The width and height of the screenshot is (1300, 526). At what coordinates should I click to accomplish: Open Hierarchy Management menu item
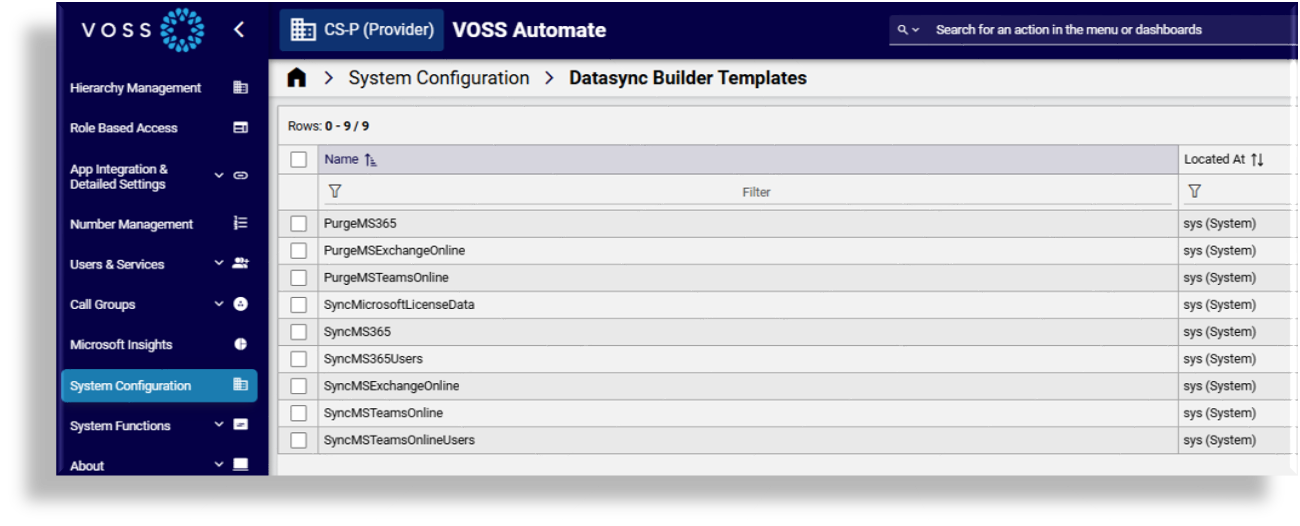(159, 88)
